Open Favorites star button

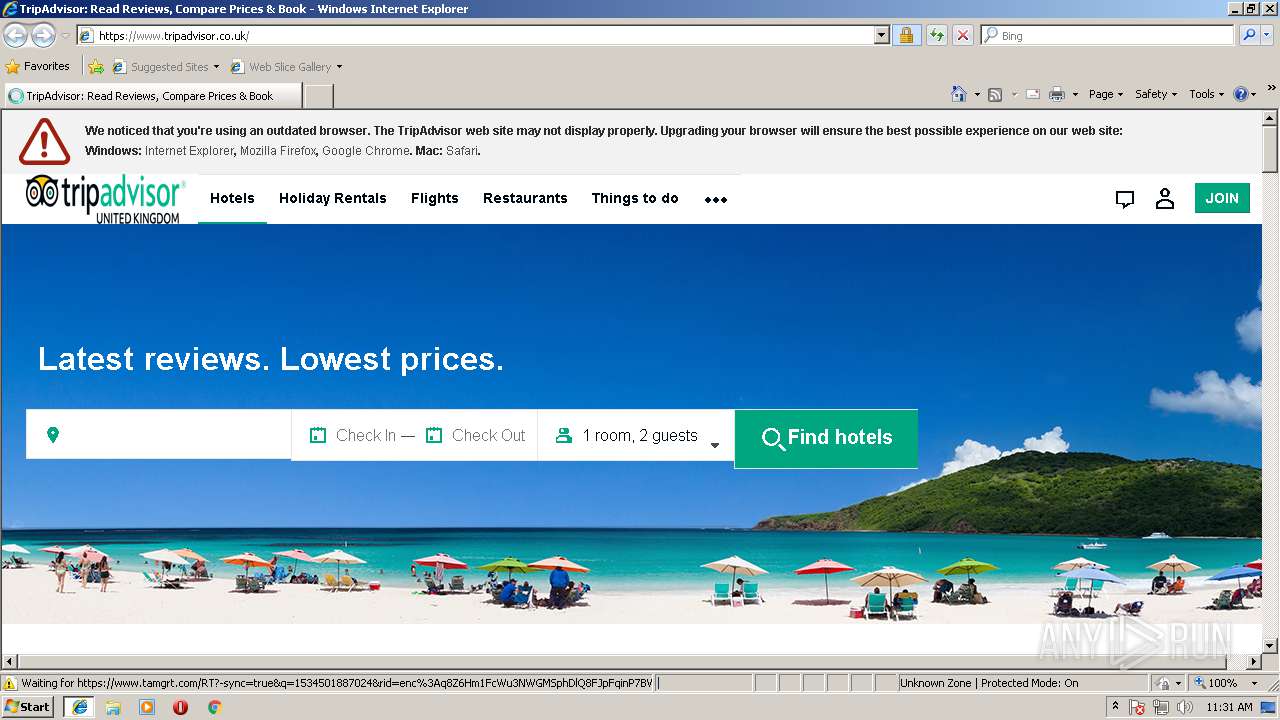(37, 66)
